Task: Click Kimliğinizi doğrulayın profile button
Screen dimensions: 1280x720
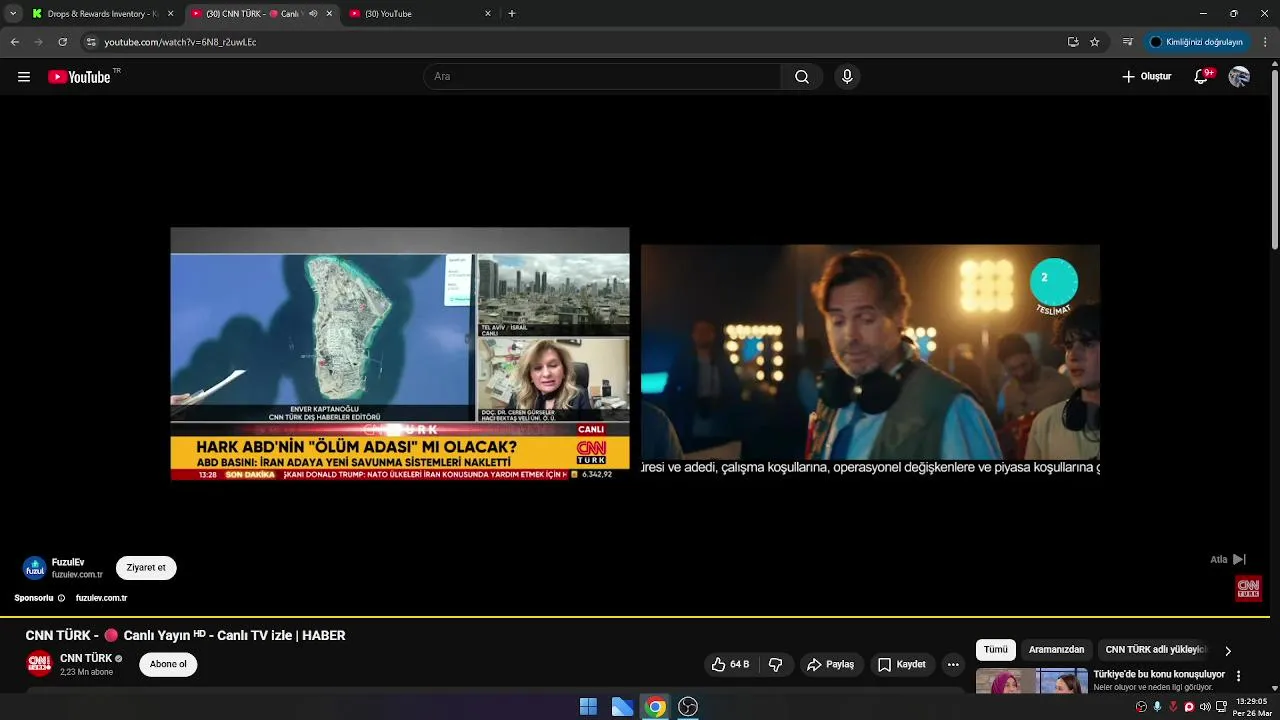Action: coord(1196,42)
